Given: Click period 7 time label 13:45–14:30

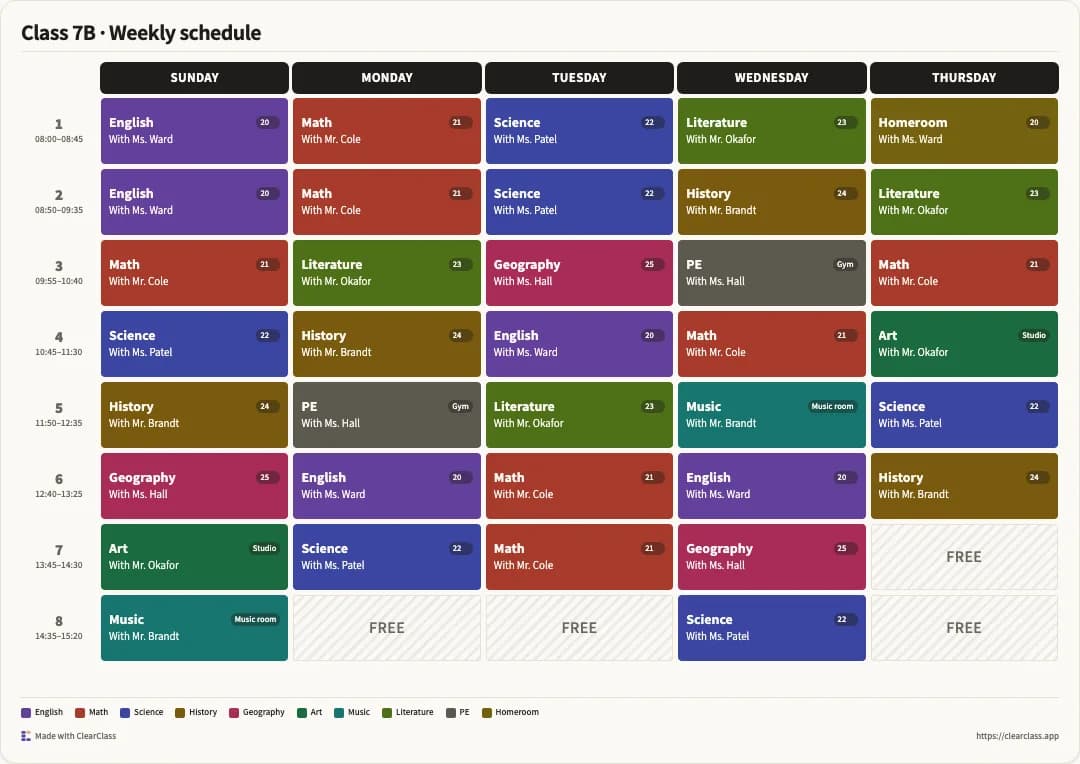Looking at the screenshot, I should [59, 565].
